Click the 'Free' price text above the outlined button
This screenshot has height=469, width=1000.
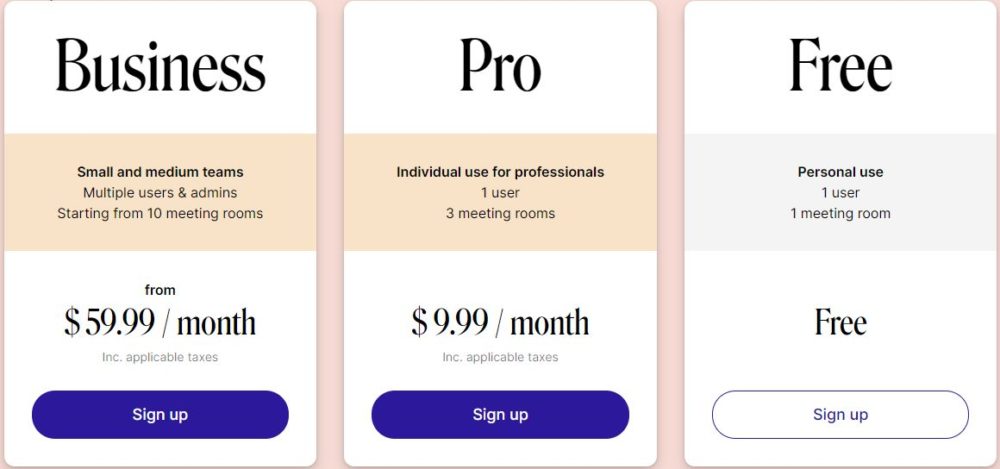click(x=840, y=323)
